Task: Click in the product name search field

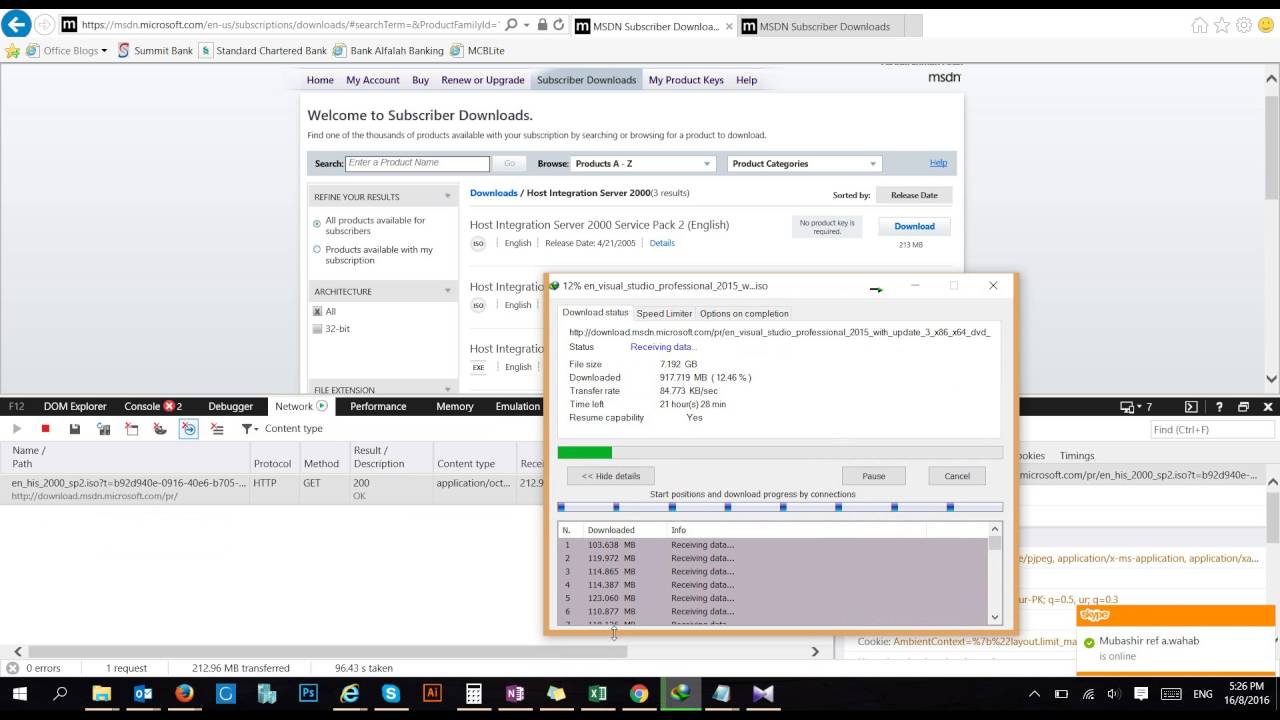Action: click(x=418, y=163)
